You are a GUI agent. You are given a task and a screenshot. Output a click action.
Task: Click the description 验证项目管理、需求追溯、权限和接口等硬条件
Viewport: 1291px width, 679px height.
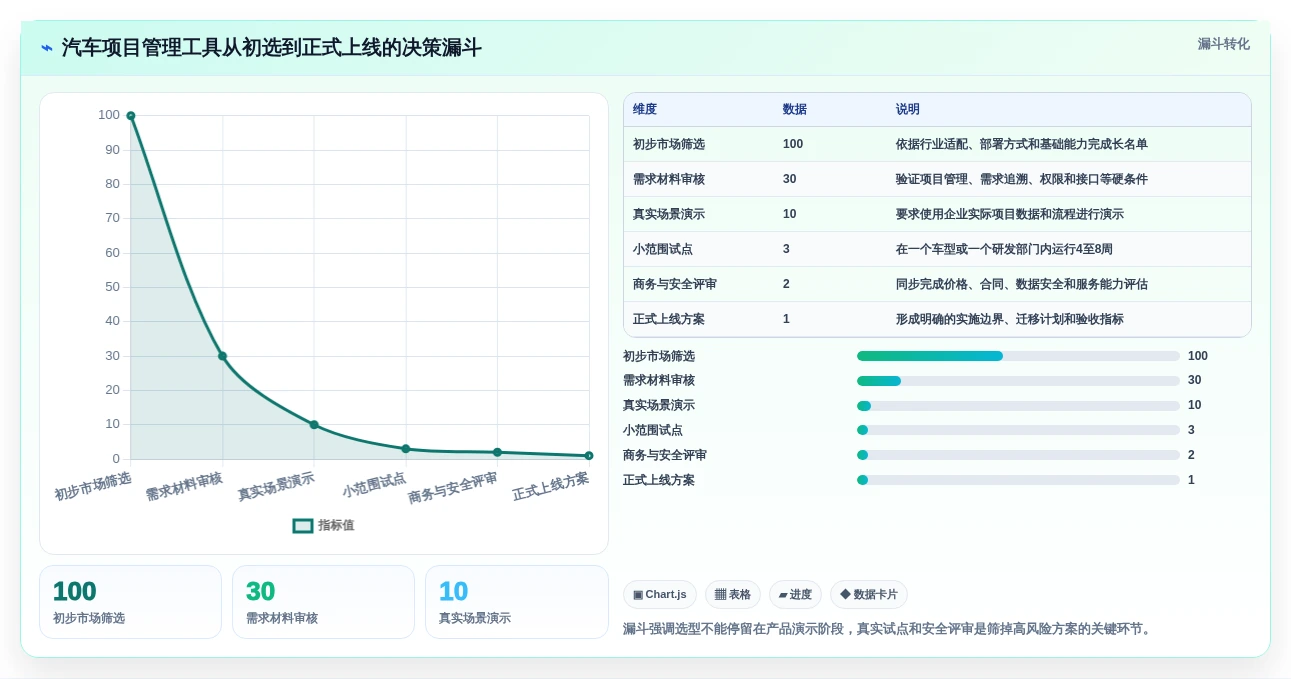point(1022,179)
